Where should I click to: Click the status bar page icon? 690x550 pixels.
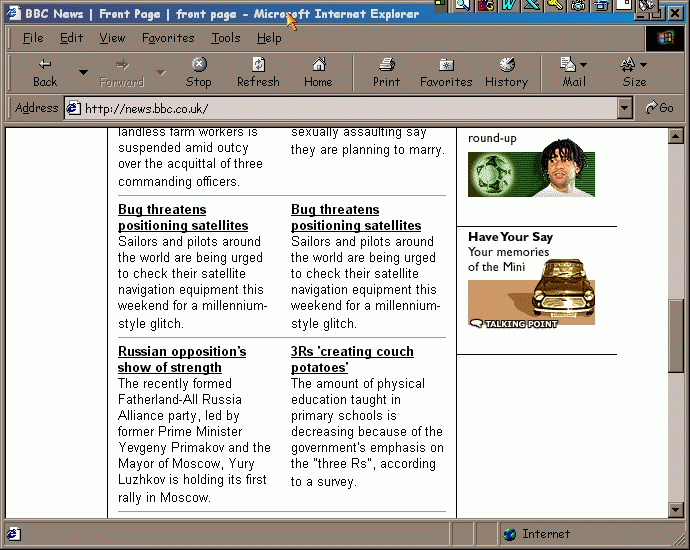(13, 534)
